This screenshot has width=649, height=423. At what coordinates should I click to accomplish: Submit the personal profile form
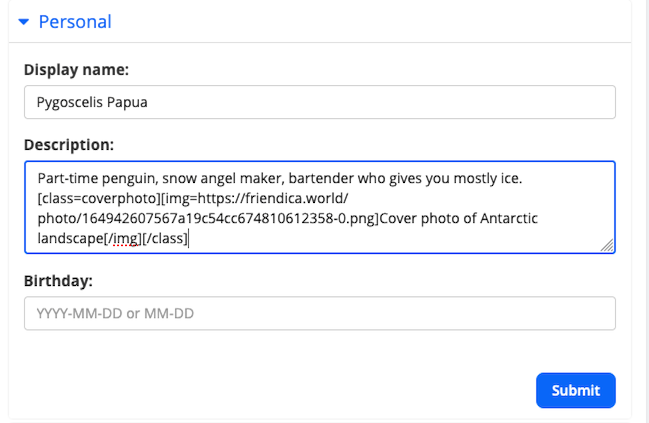pyautogui.click(x=575, y=390)
